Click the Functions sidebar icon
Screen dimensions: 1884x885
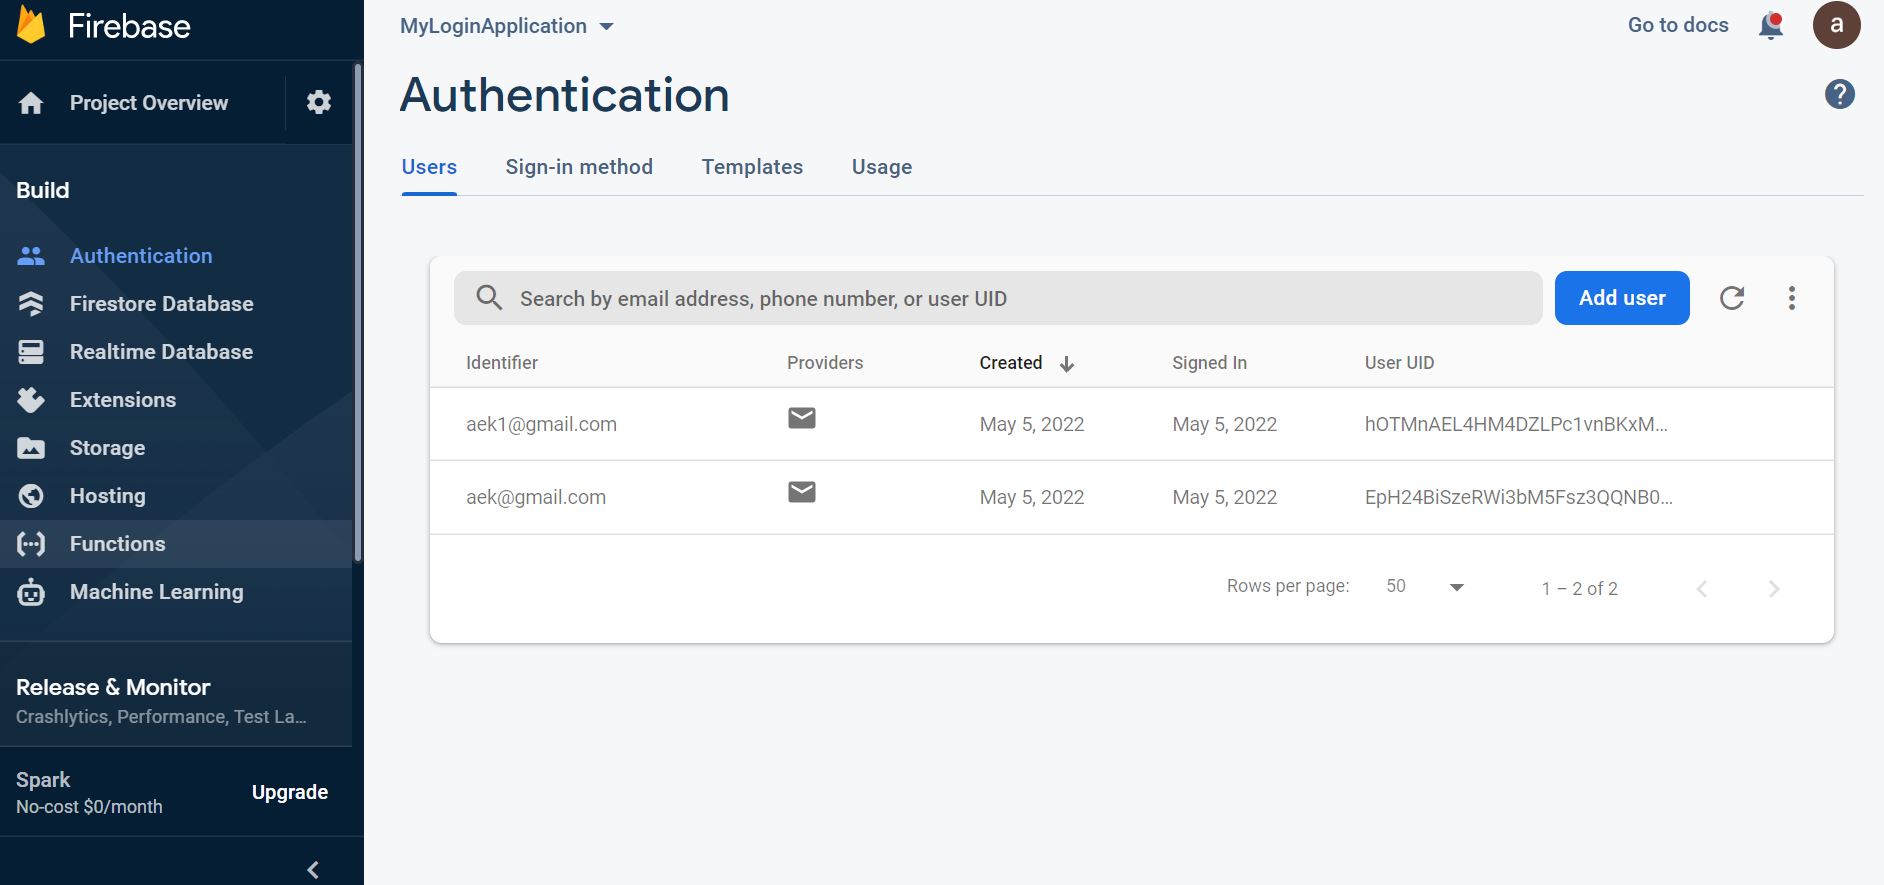click(31, 544)
